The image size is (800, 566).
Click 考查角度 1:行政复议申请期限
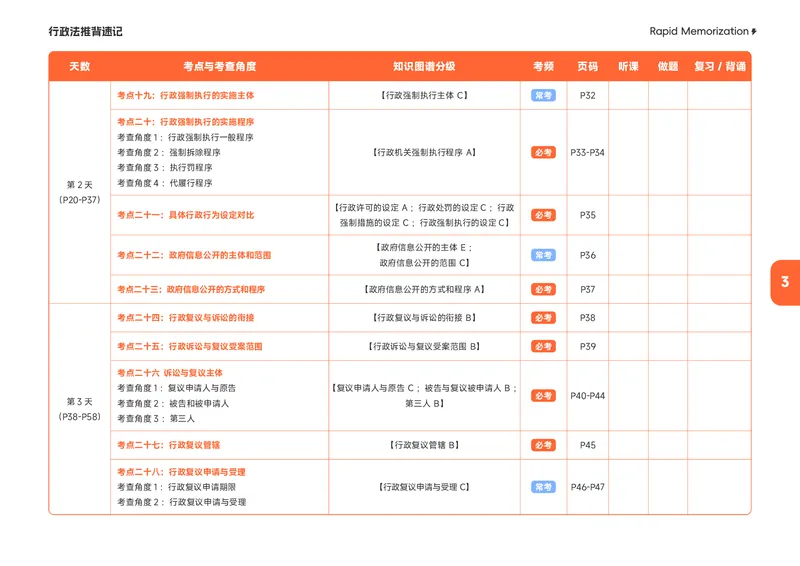(x=177, y=487)
